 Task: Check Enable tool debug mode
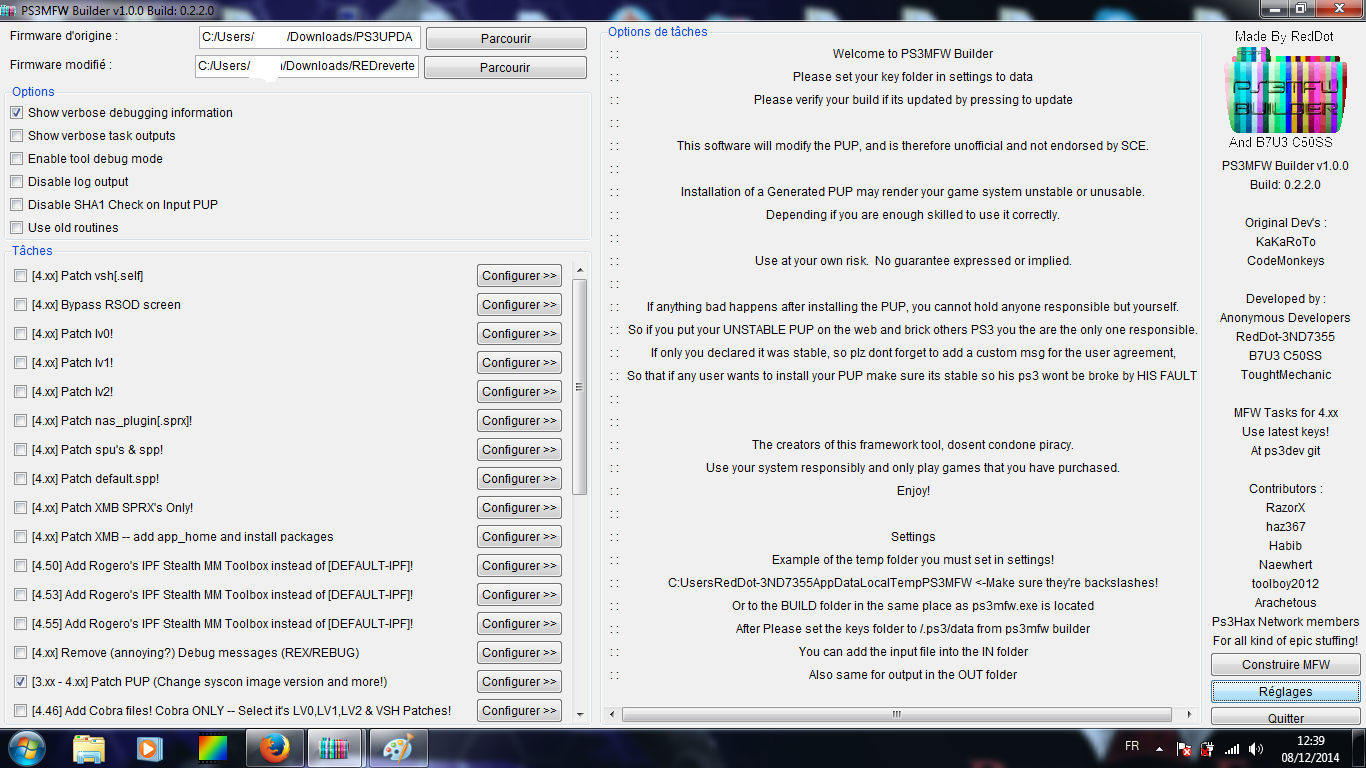pos(17,159)
